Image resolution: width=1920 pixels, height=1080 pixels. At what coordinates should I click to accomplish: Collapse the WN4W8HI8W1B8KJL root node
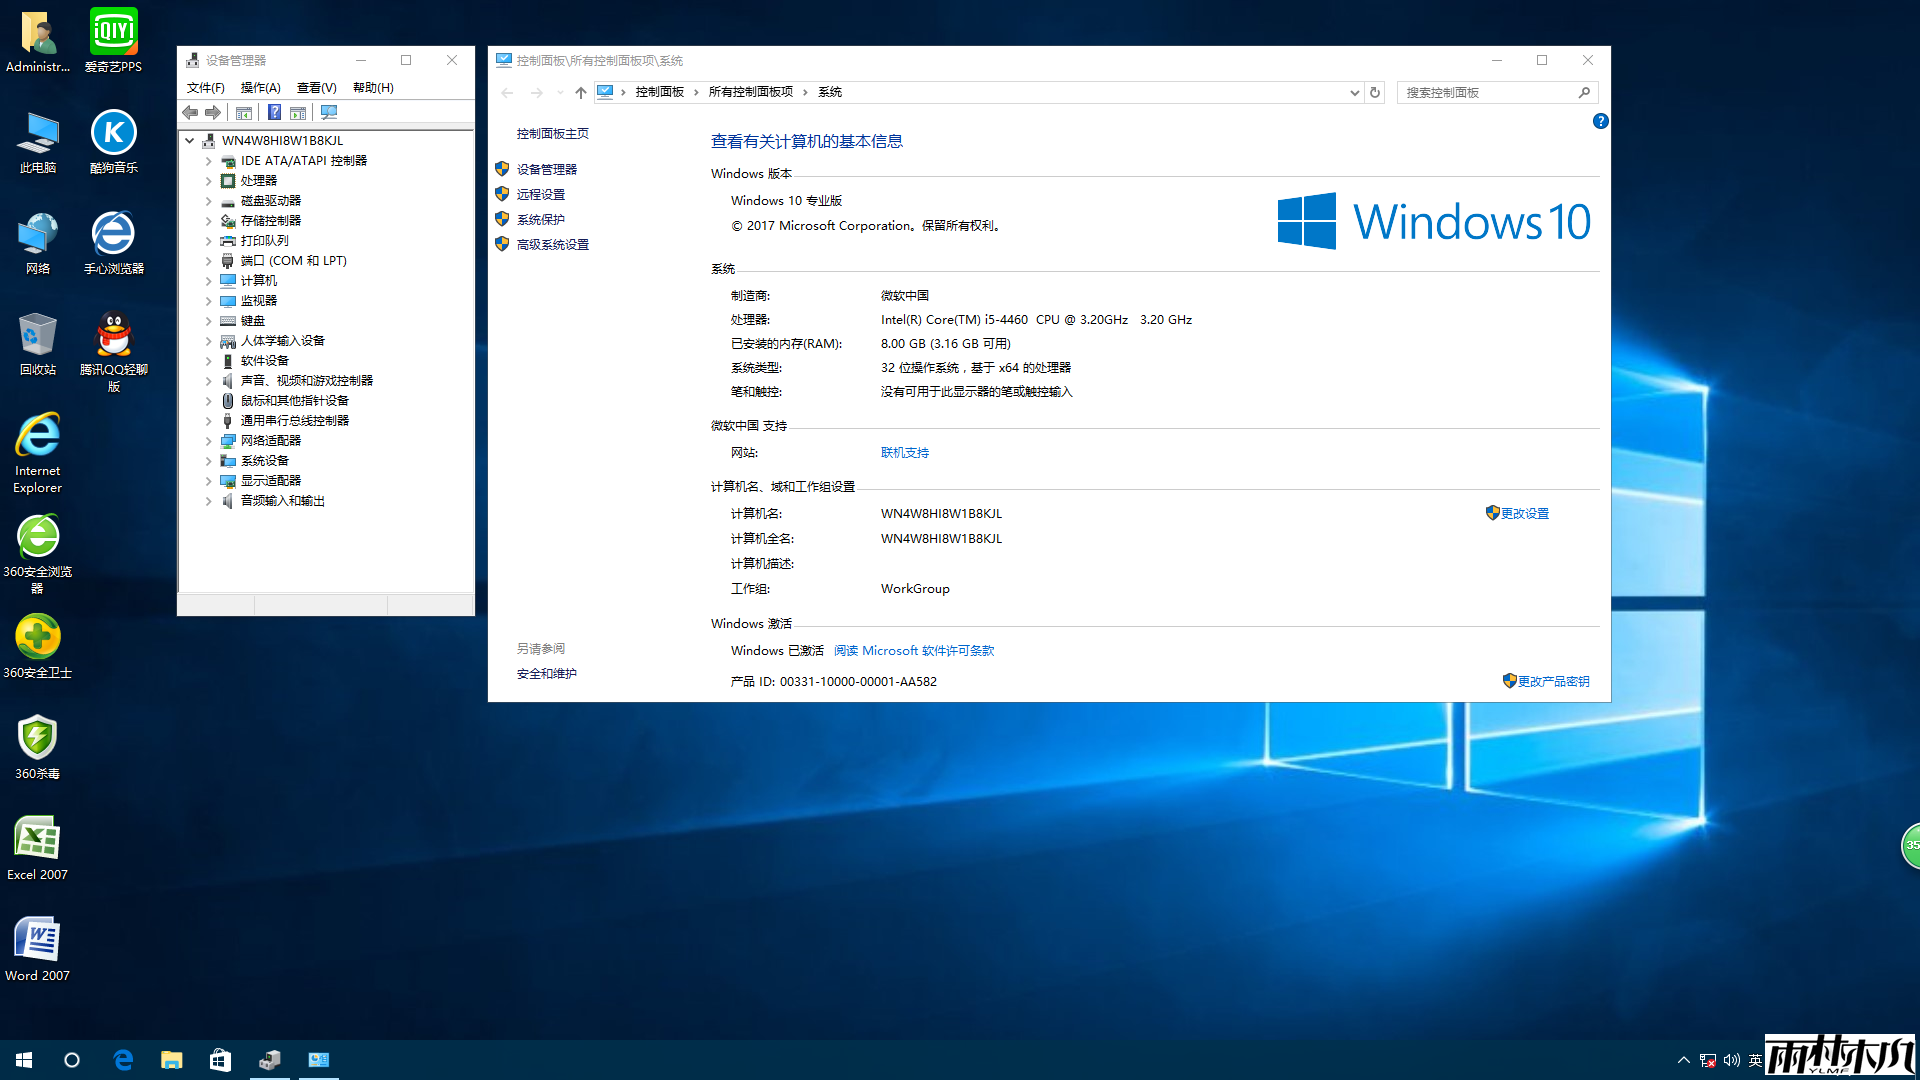click(x=190, y=141)
